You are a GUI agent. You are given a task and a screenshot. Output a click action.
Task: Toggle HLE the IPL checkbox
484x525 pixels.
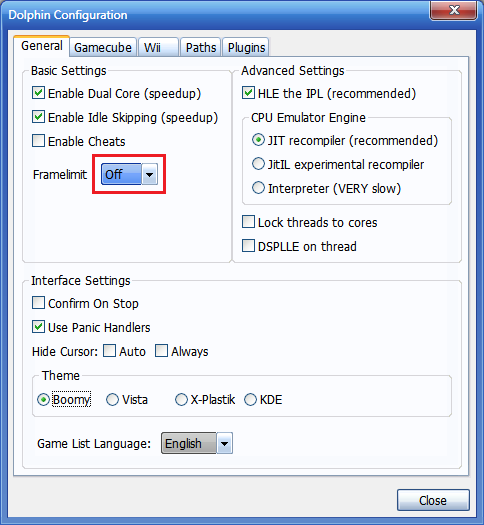point(248,93)
